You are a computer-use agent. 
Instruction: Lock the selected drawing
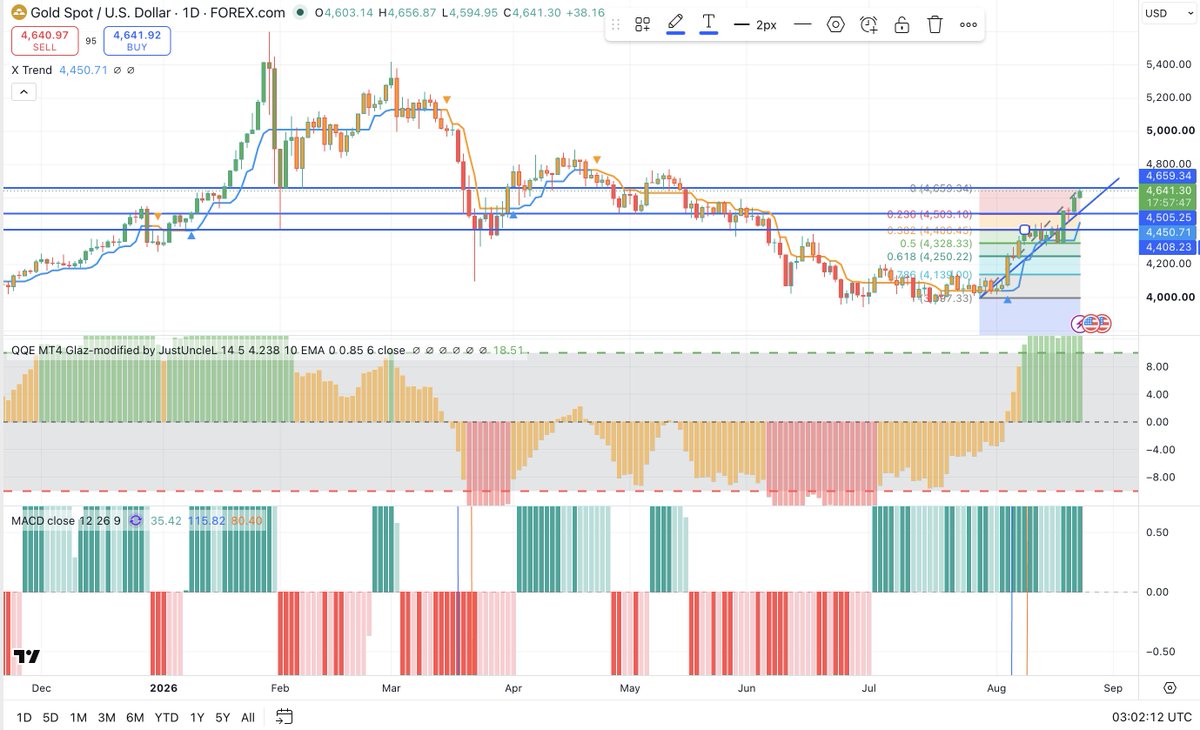click(x=901, y=24)
